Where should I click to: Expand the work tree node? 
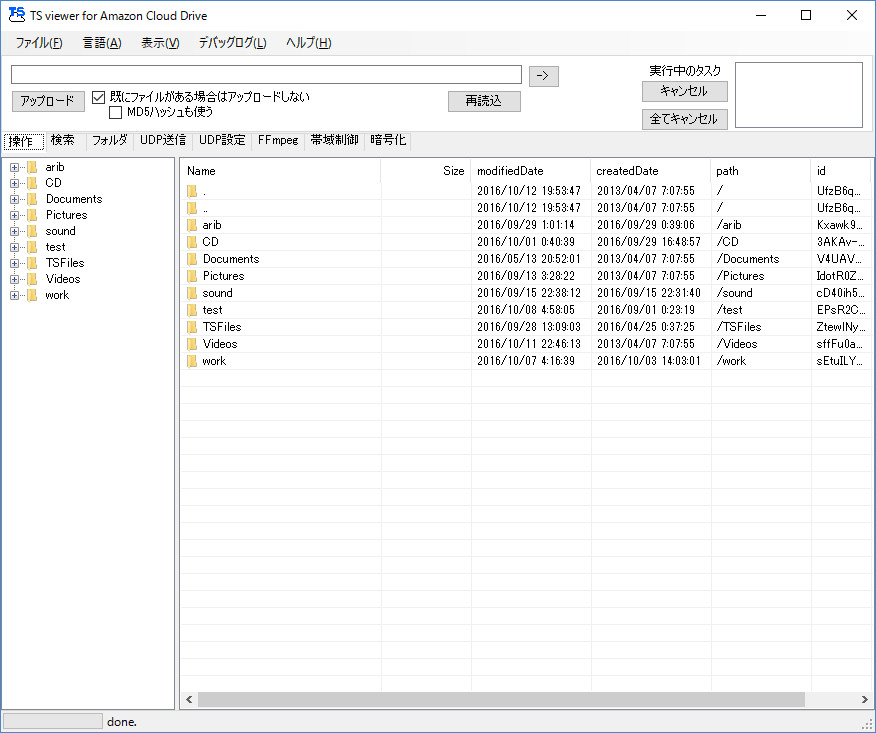(x=15, y=295)
